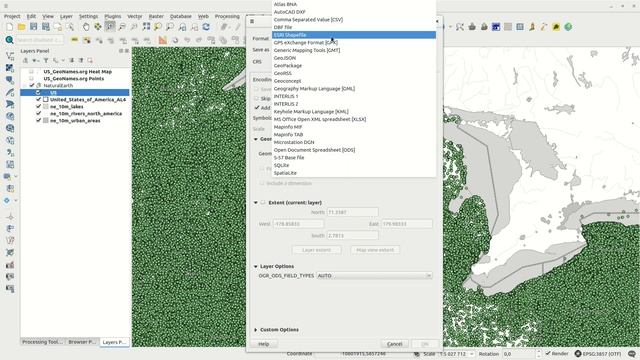Click the yellow plugin icon in toolbar
The image size is (640, 360).
[x=556, y=27]
